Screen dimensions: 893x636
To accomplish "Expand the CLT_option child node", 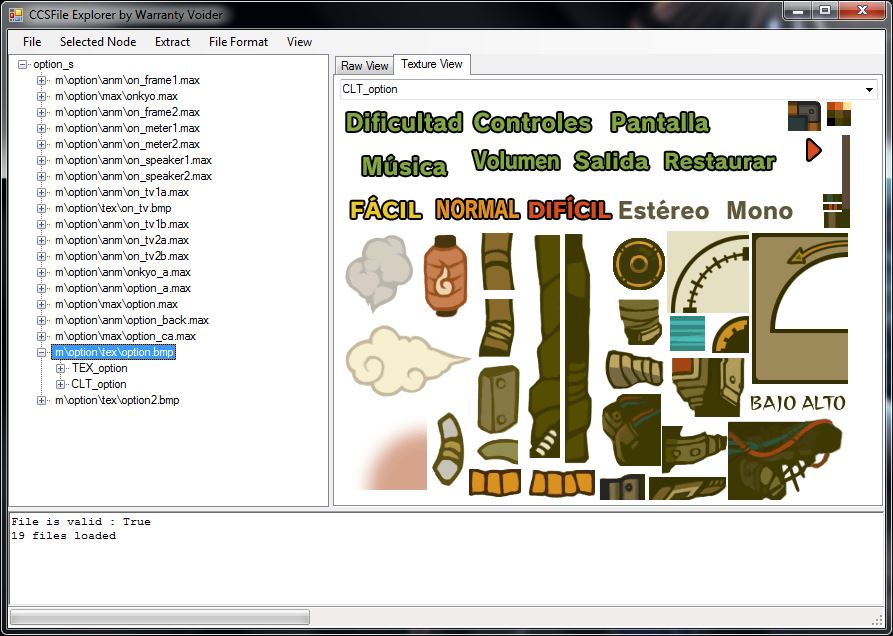I will point(60,384).
